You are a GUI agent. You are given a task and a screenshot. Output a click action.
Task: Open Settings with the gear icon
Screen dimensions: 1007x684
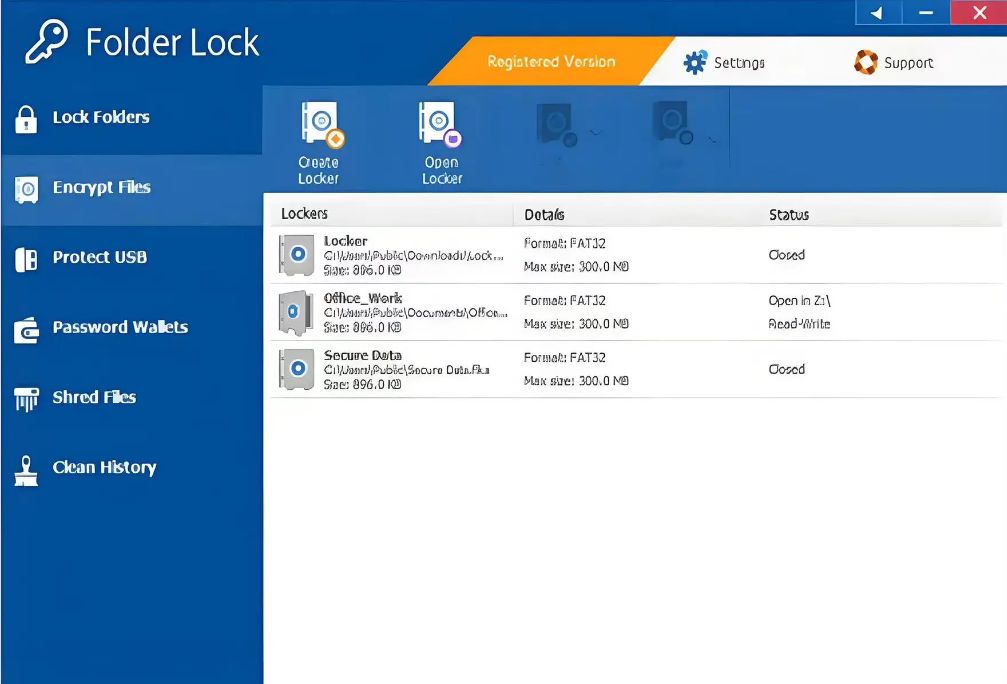(695, 62)
